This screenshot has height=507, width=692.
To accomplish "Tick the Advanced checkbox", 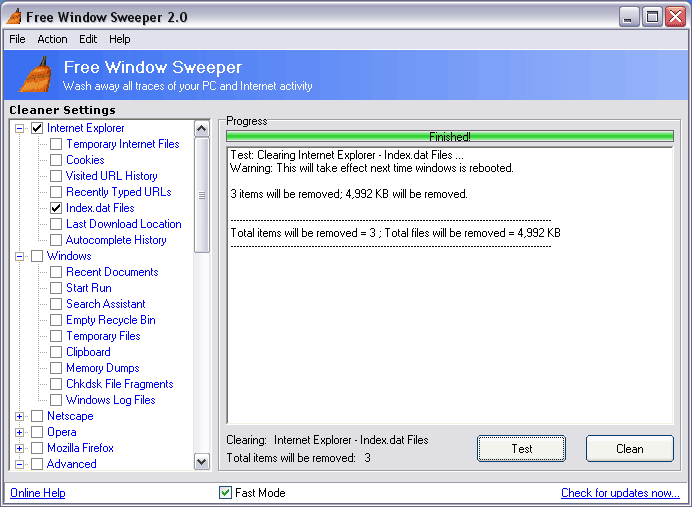I will click(37, 464).
